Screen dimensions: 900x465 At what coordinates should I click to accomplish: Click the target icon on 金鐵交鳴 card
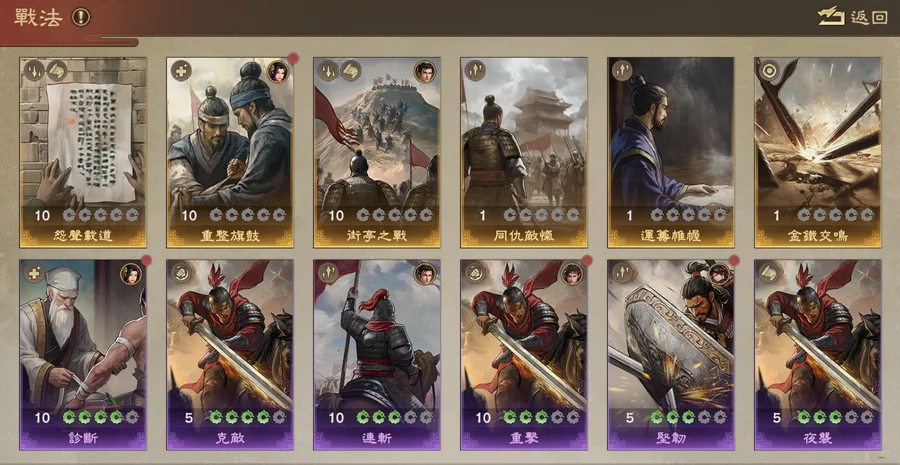769,71
